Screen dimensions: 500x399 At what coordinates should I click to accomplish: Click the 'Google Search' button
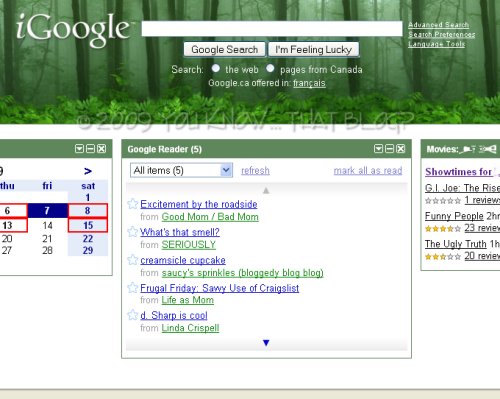225,49
